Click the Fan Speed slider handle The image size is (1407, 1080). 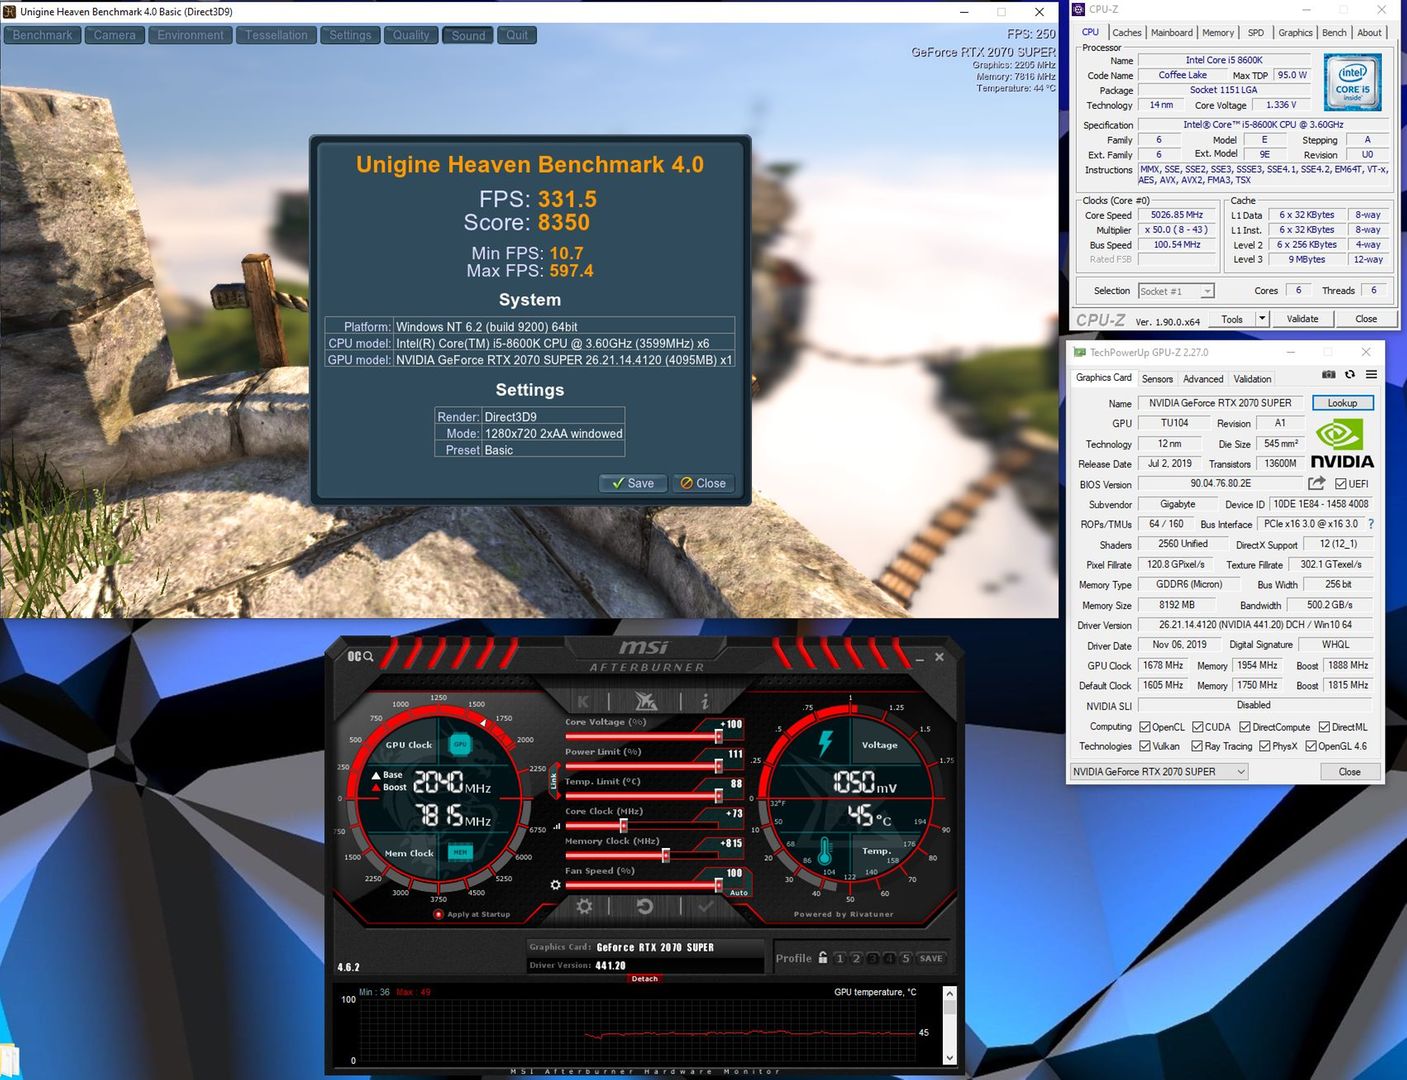[718, 885]
